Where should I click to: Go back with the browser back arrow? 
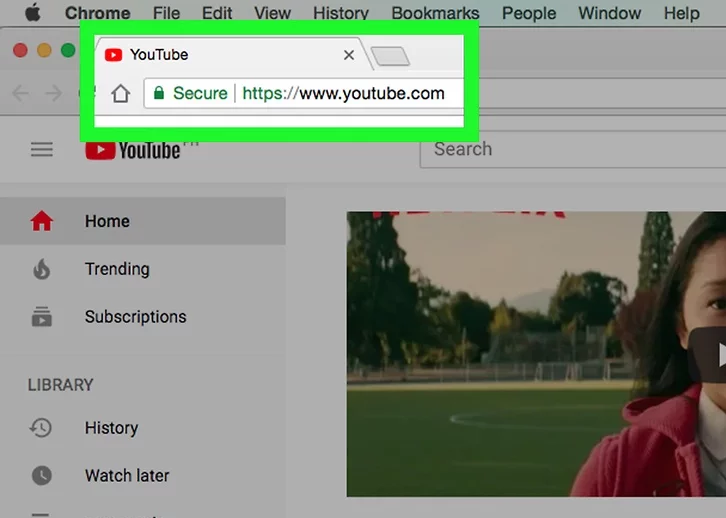coord(21,93)
